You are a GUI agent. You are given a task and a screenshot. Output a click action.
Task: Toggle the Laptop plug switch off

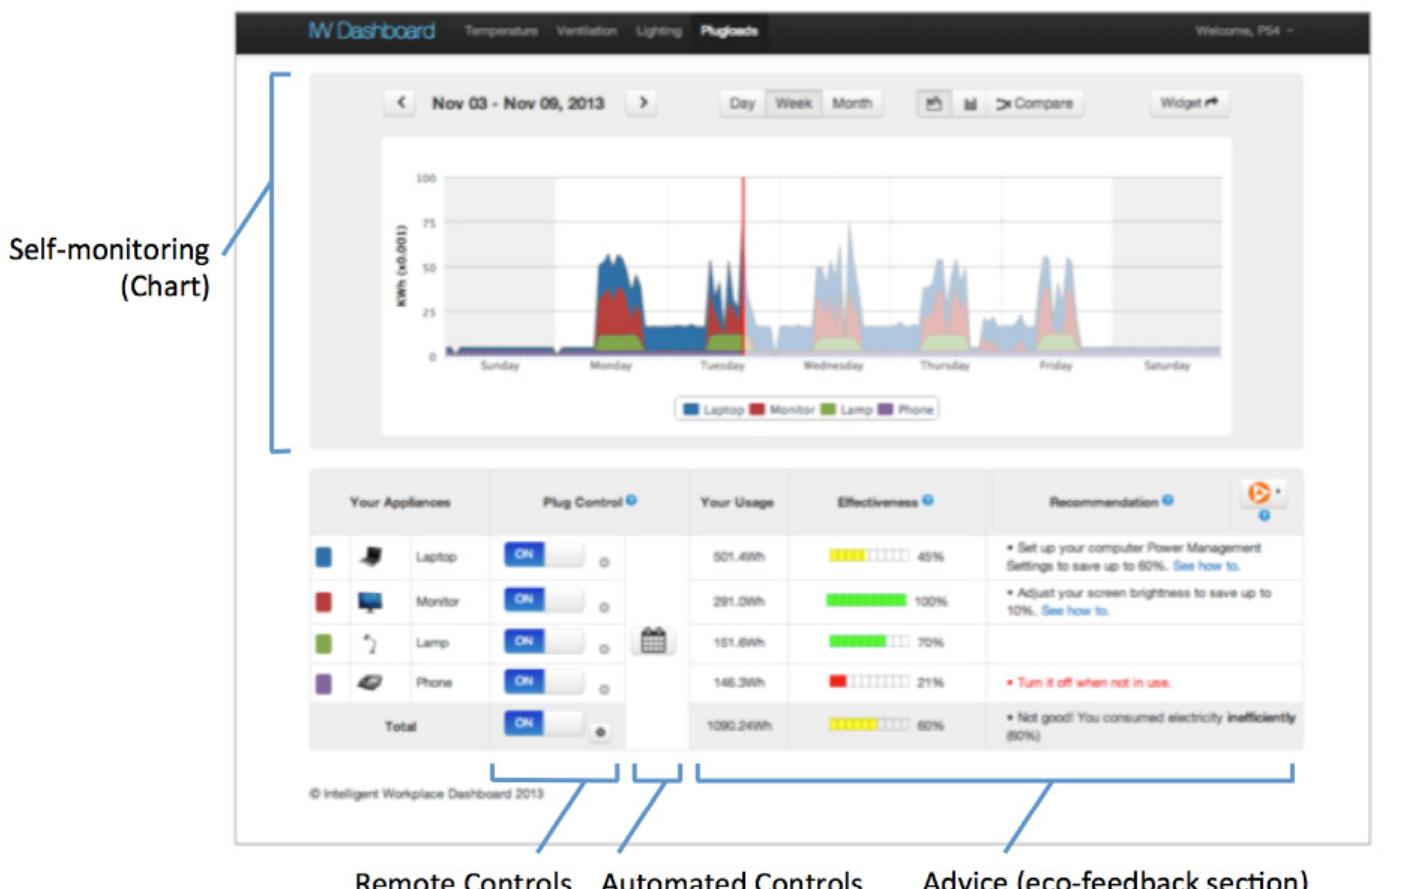pos(543,555)
